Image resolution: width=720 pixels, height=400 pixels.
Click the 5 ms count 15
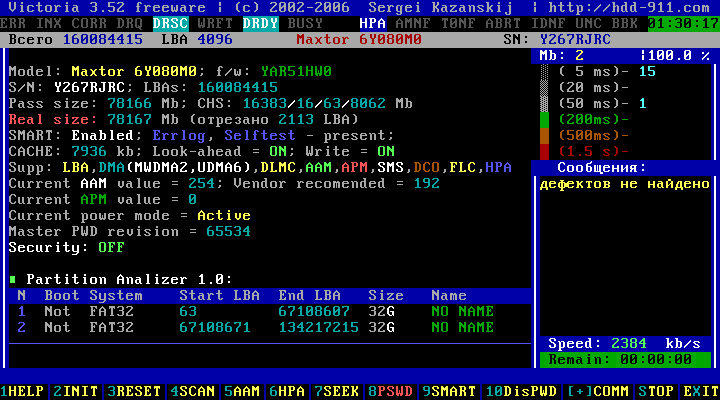[x=647, y=72]
